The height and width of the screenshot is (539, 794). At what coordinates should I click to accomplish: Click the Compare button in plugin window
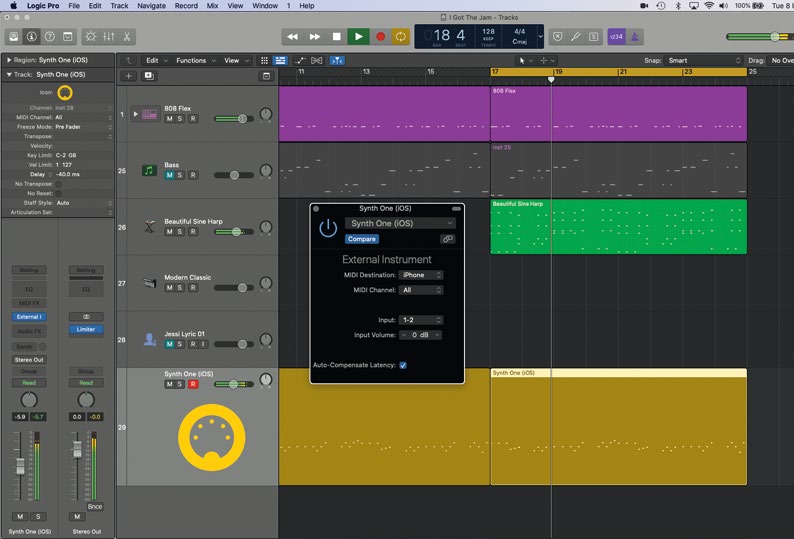point(362,239)
